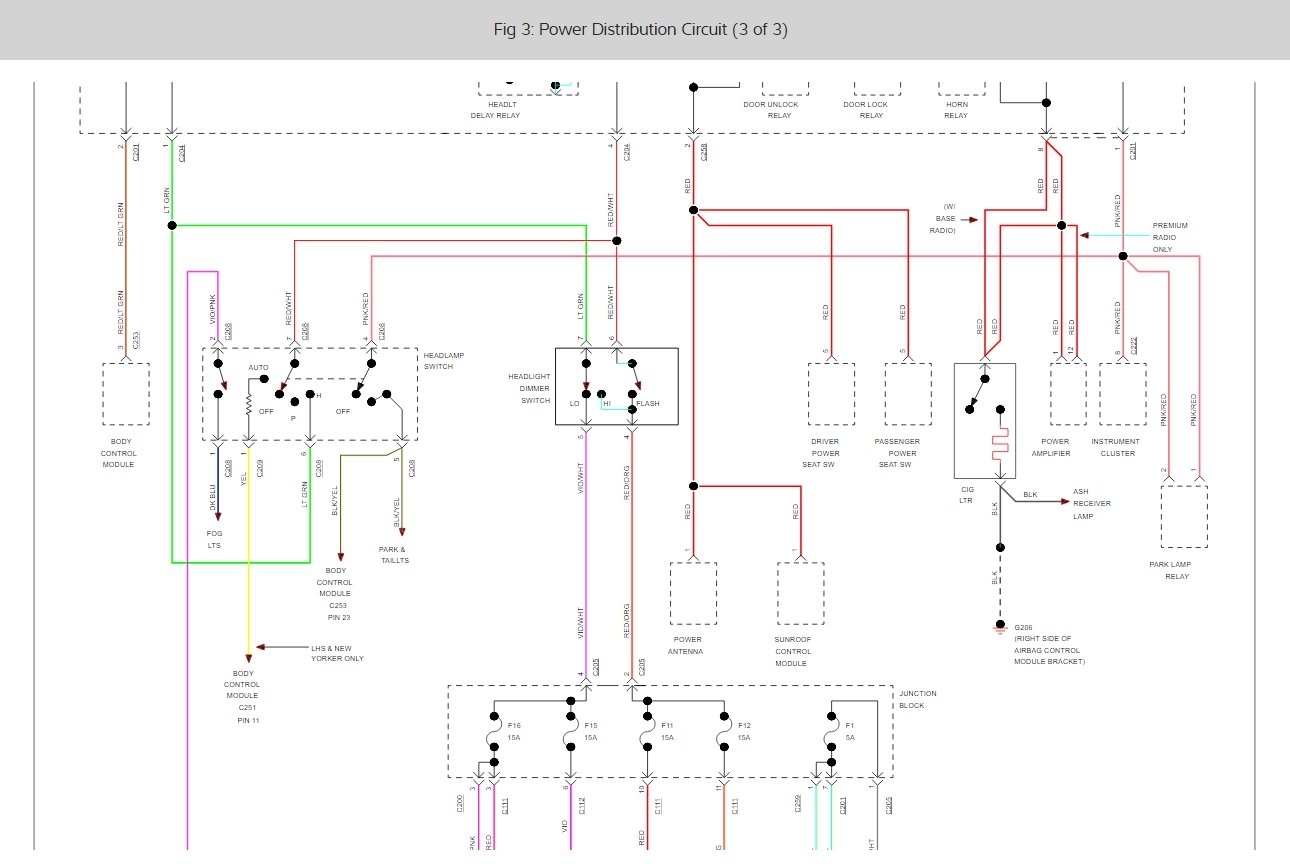1290x864 pixels.
Task: Select the PASSENGER POWER SEAT SW label
Action: (897, 453)
